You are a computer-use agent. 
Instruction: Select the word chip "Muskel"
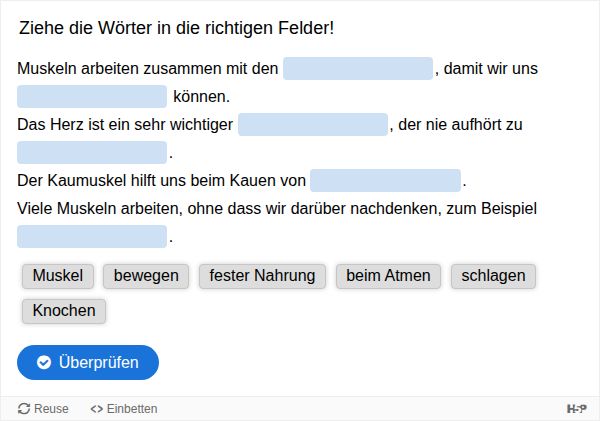click(x=58, y=275)
